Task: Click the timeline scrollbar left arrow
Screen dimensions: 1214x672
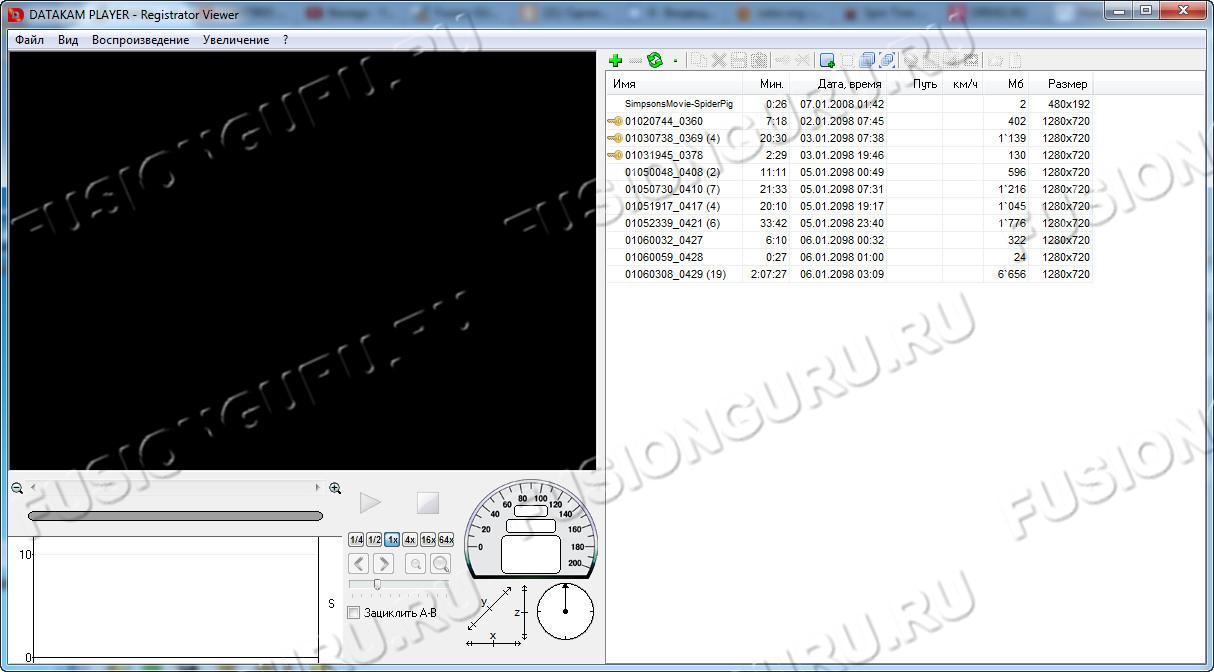Action: coord(33,488)
